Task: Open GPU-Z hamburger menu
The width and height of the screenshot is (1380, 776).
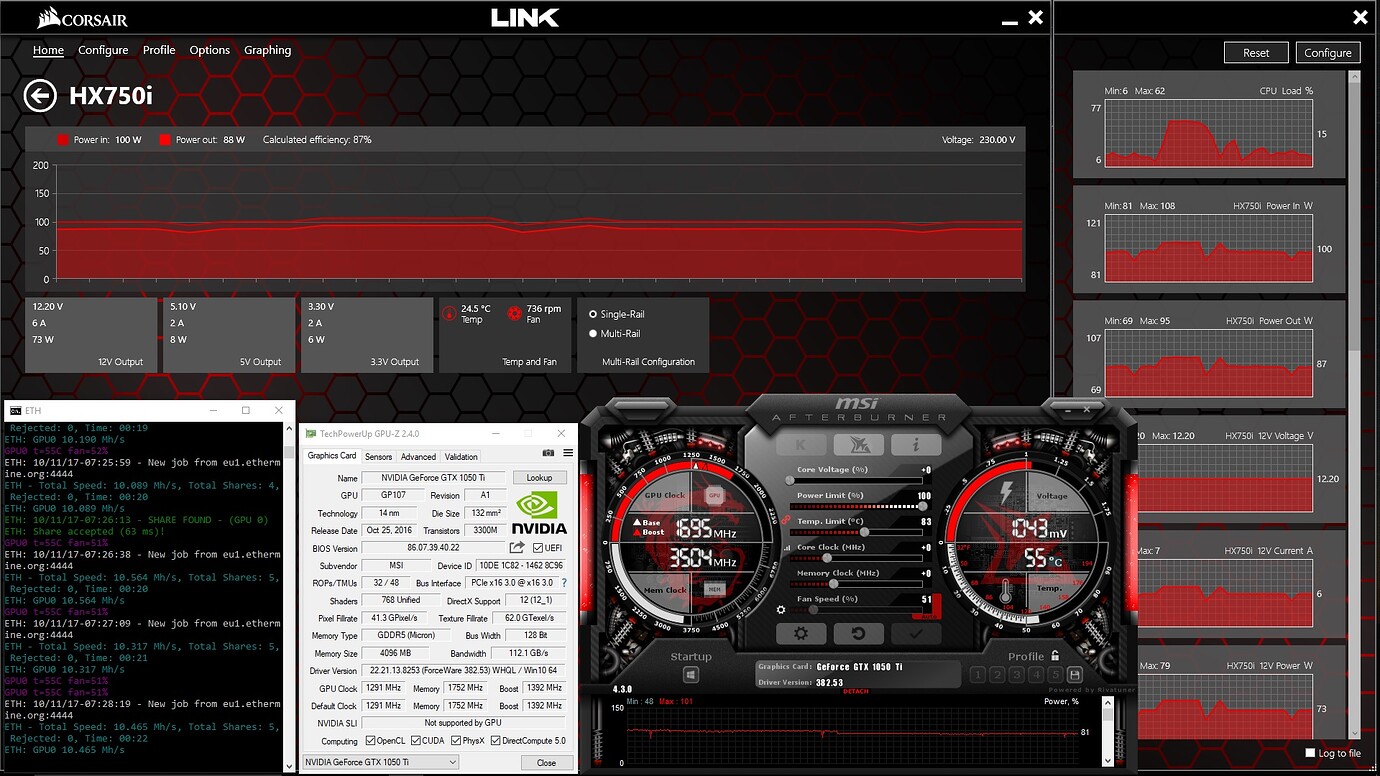Action: pyautogui.click(x=567, y=453)
